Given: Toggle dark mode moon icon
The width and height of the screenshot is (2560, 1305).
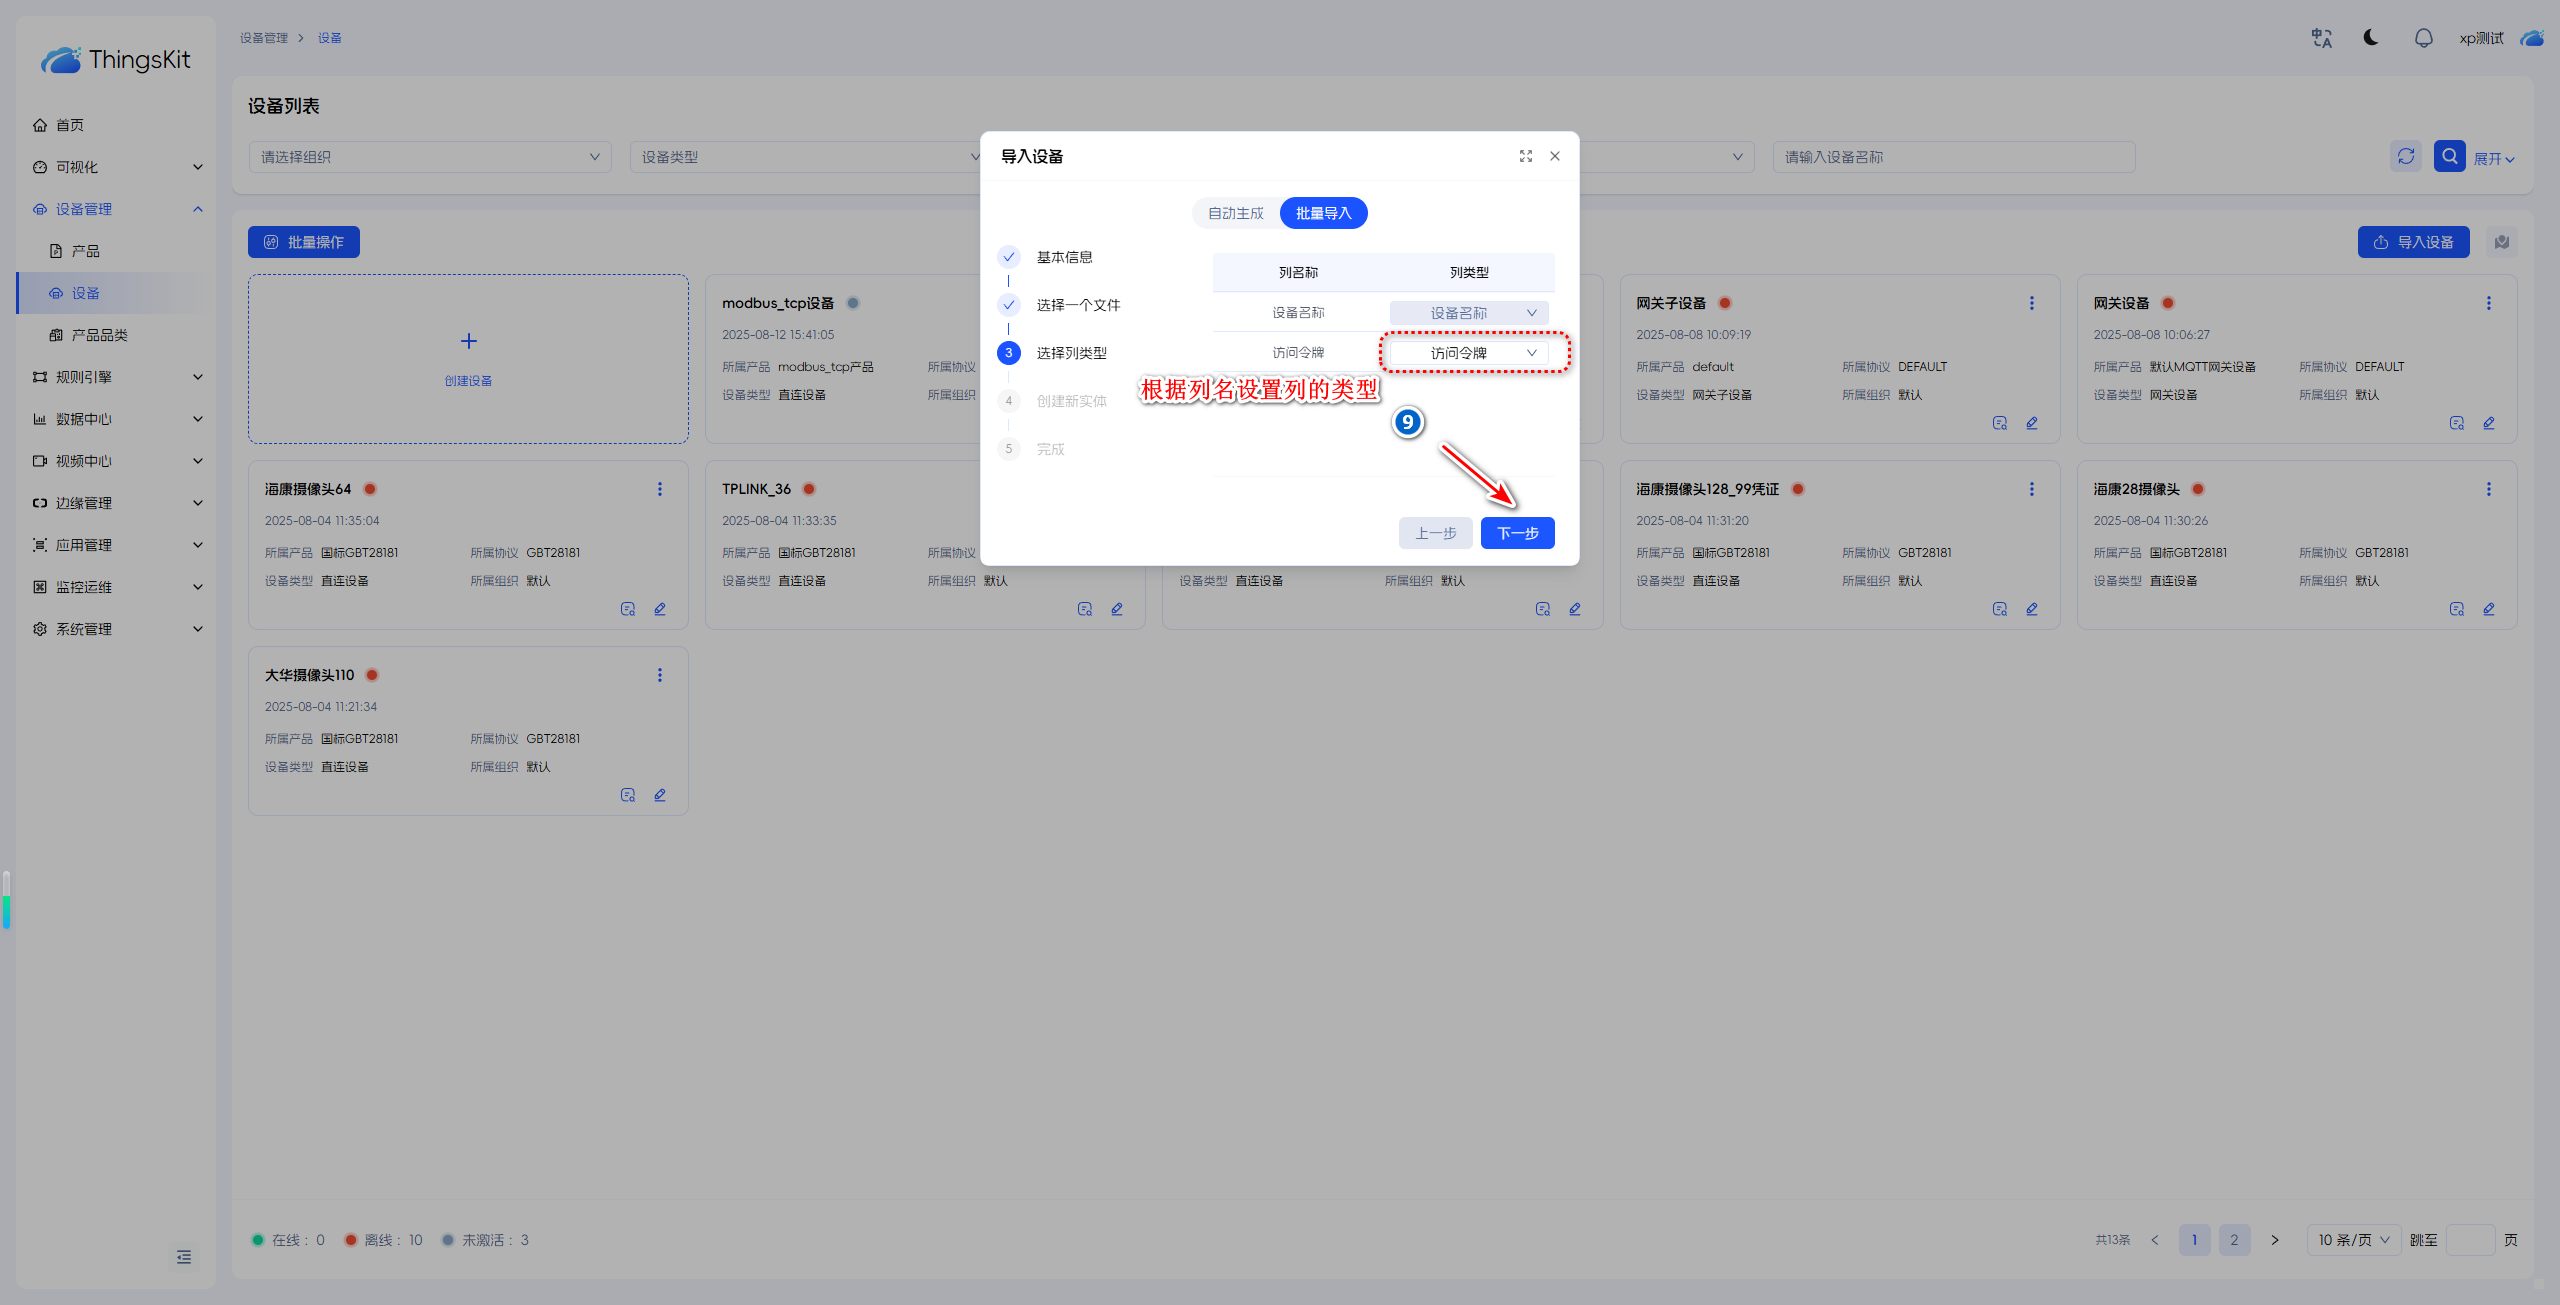Looking at the screenshot, I should (2371, 38).
